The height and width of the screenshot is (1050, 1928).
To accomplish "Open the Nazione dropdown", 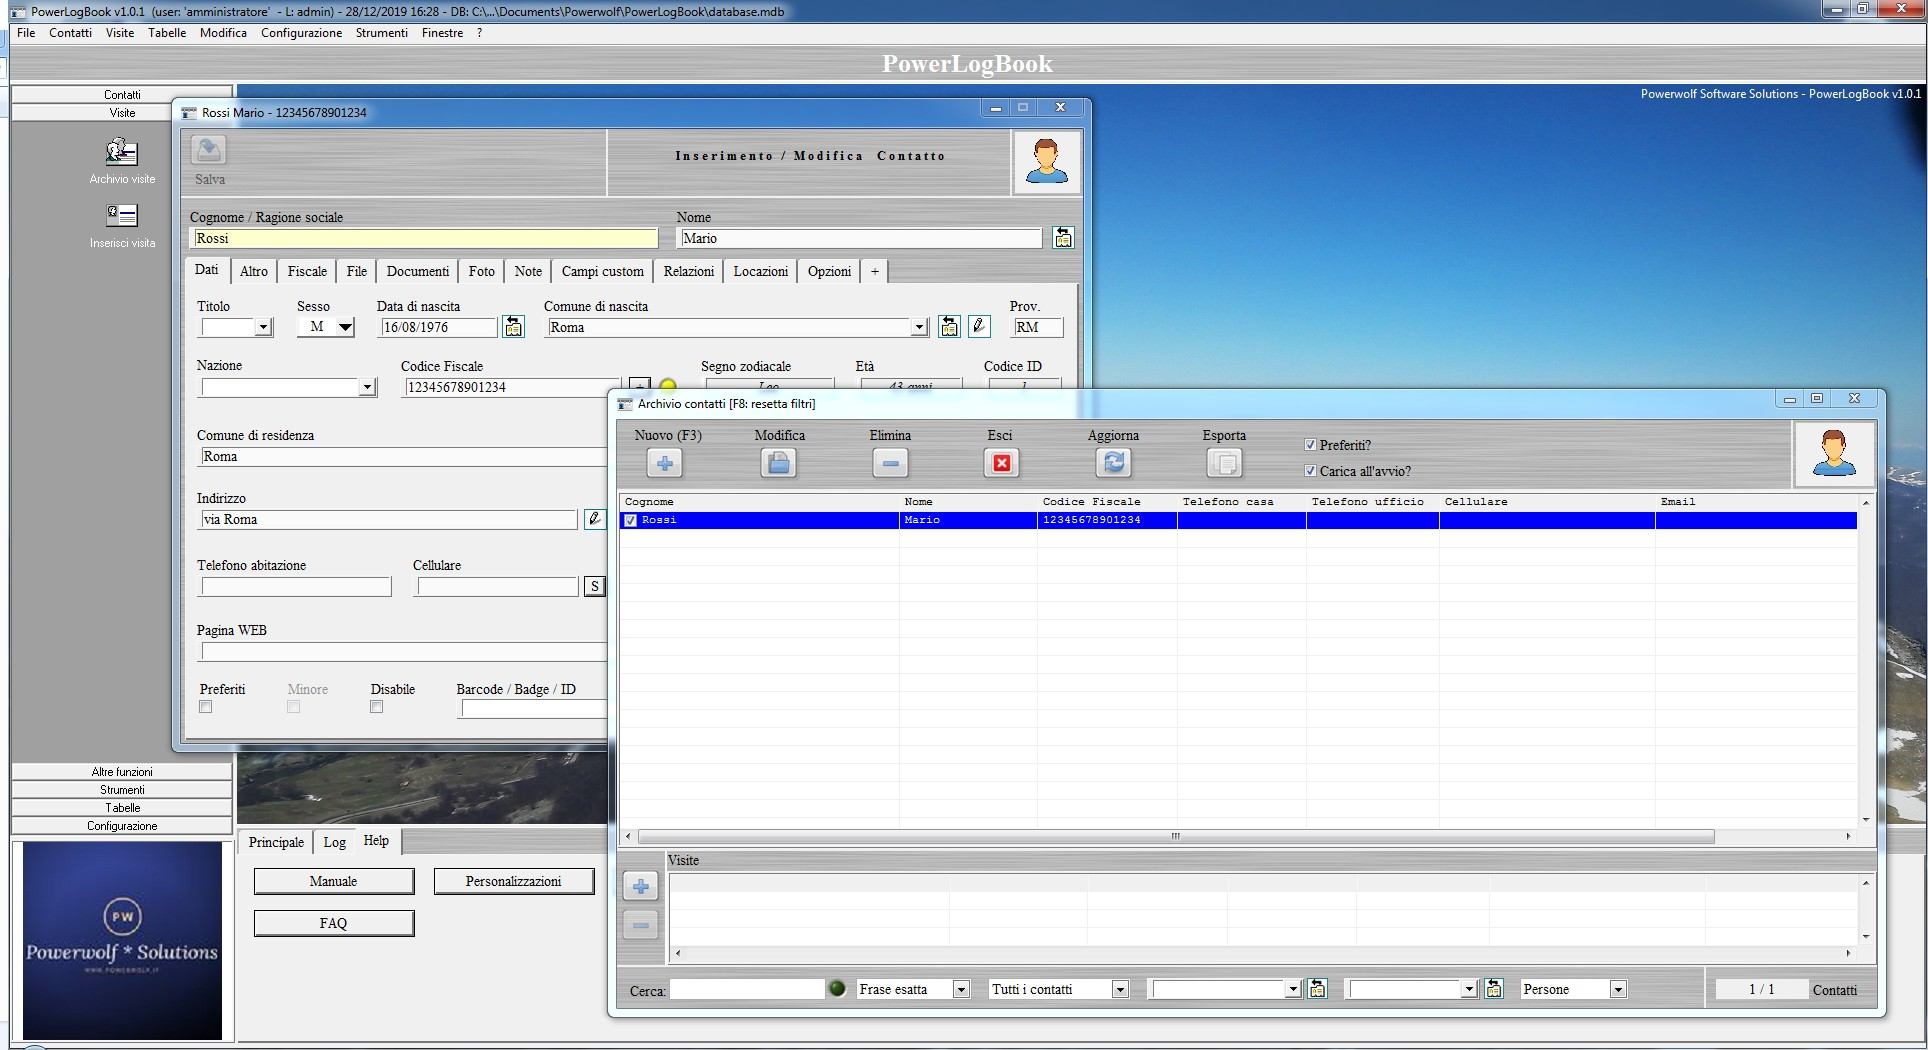I will coord(367,387).
